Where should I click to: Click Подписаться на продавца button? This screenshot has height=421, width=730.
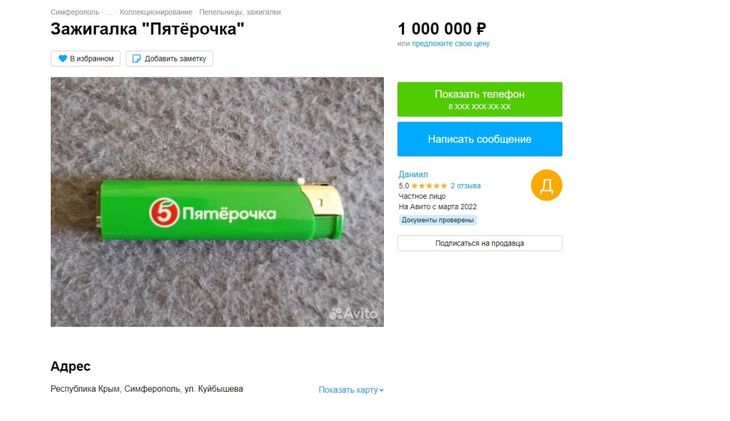point(480,243)
